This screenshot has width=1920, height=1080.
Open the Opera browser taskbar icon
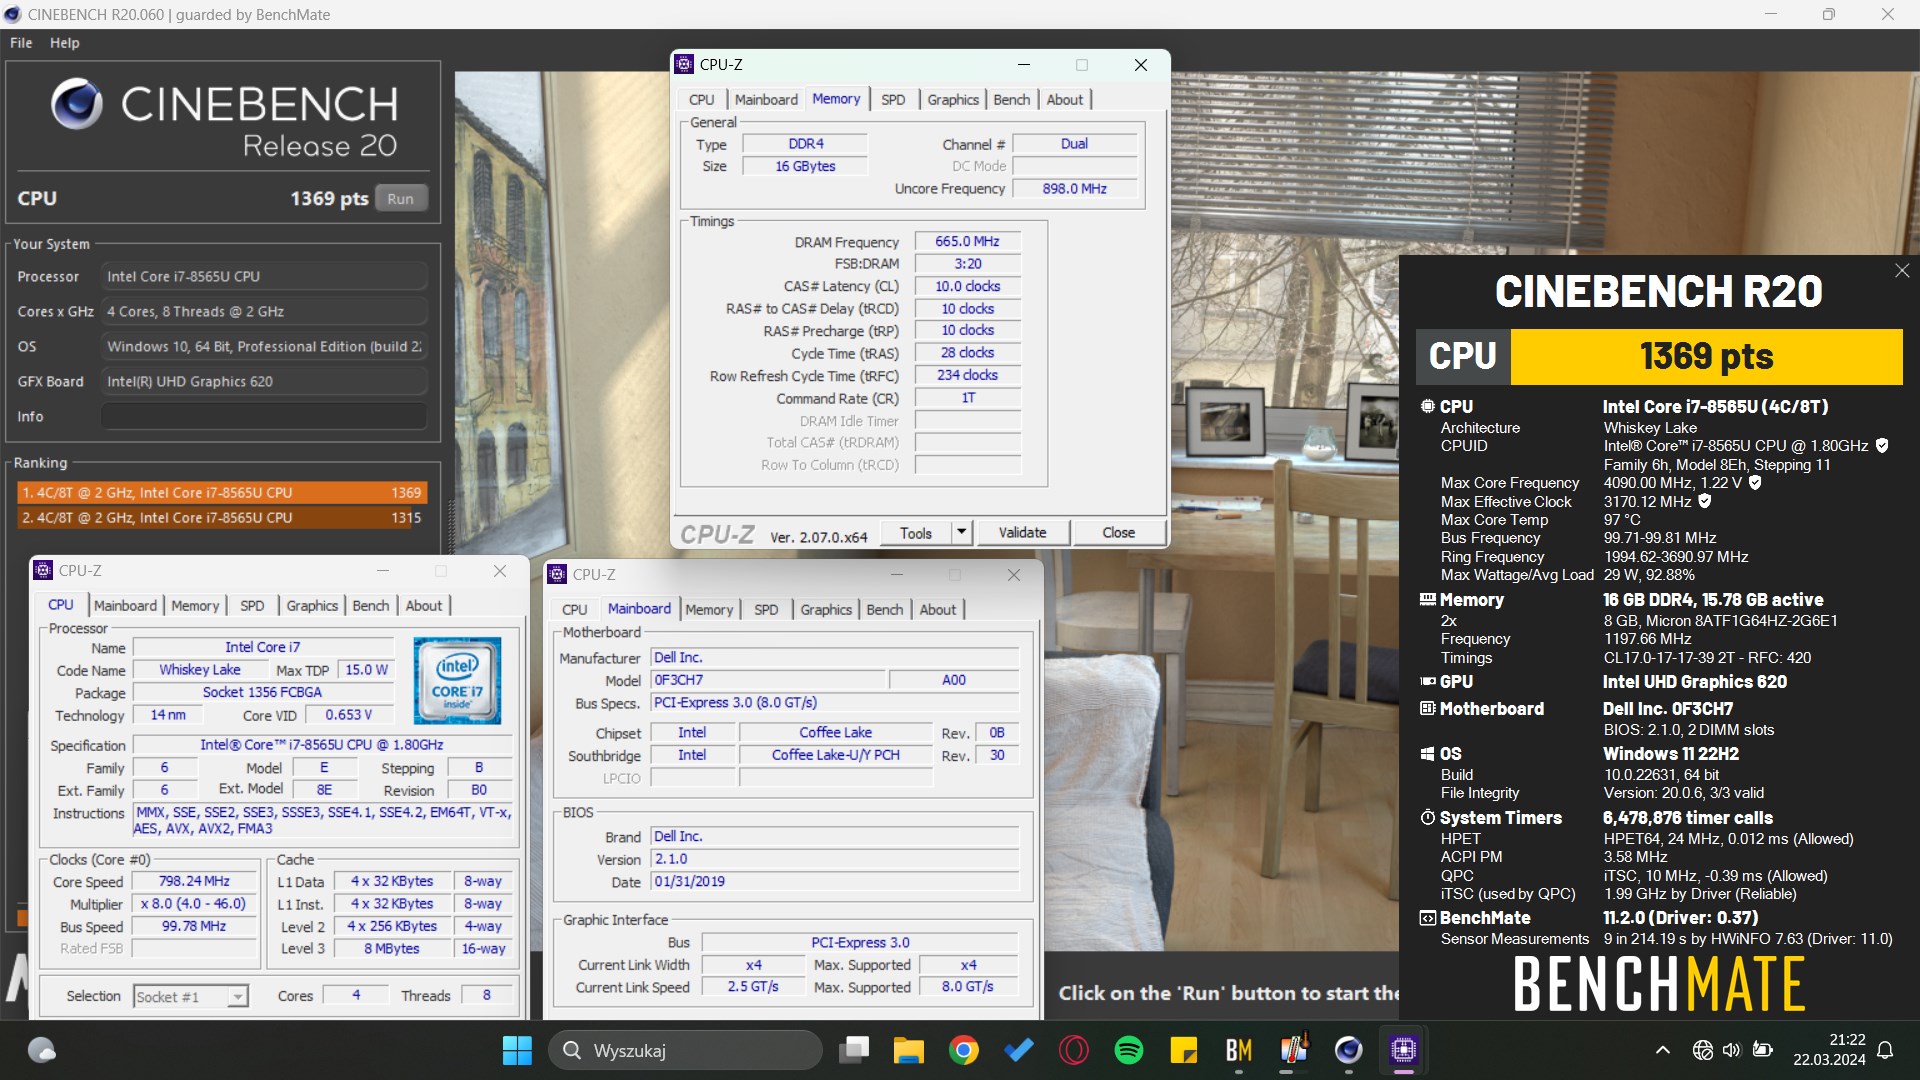(1074, 1050)
